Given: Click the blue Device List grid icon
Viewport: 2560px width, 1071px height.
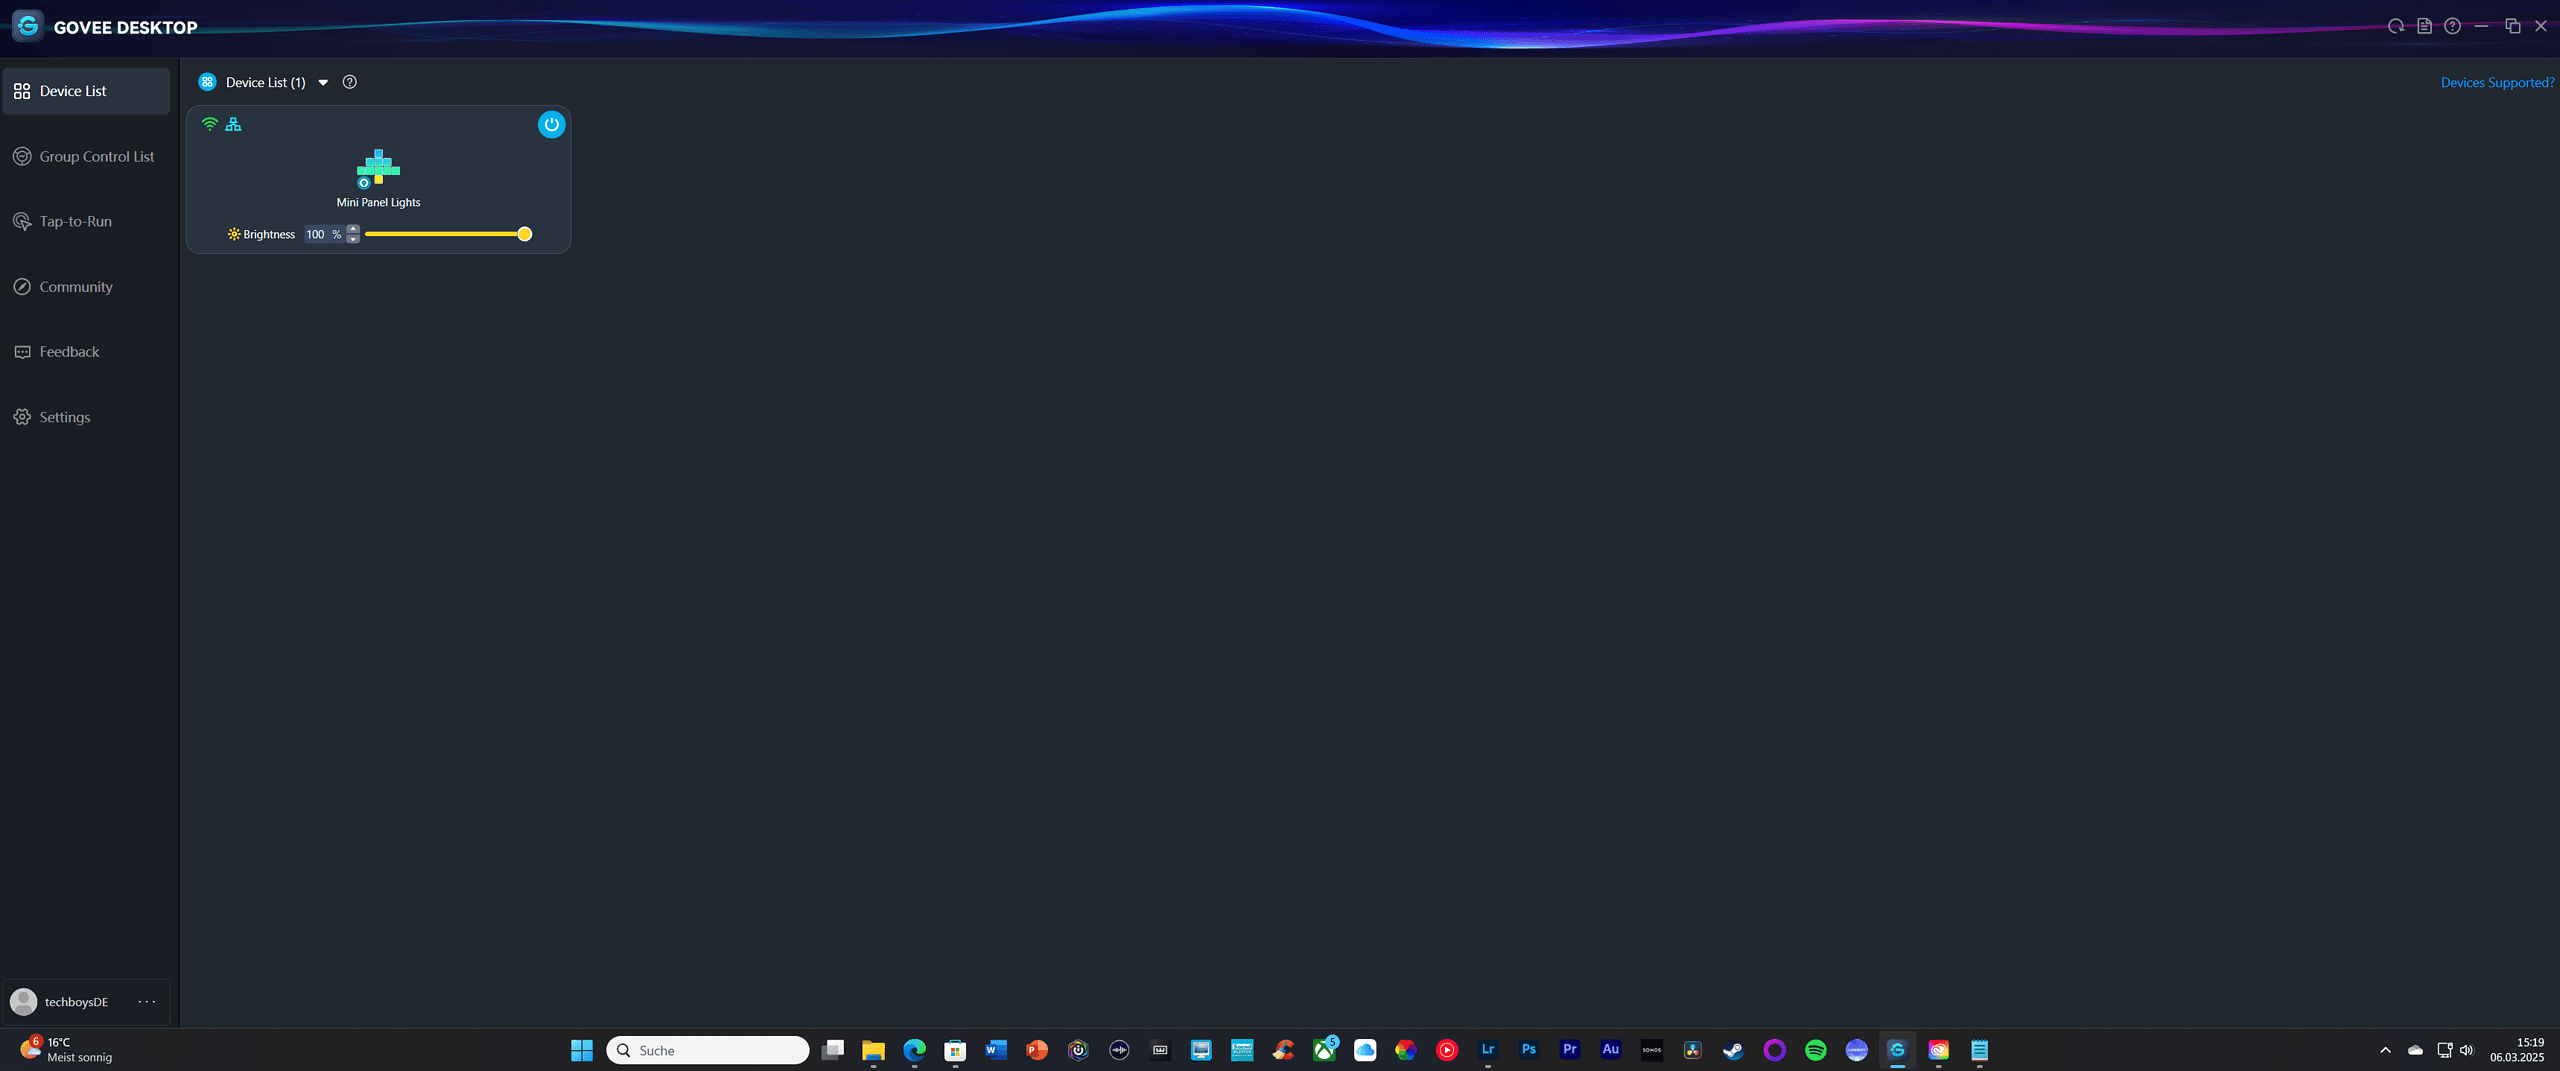Looking at the screenshot, I should pos(207,82).
